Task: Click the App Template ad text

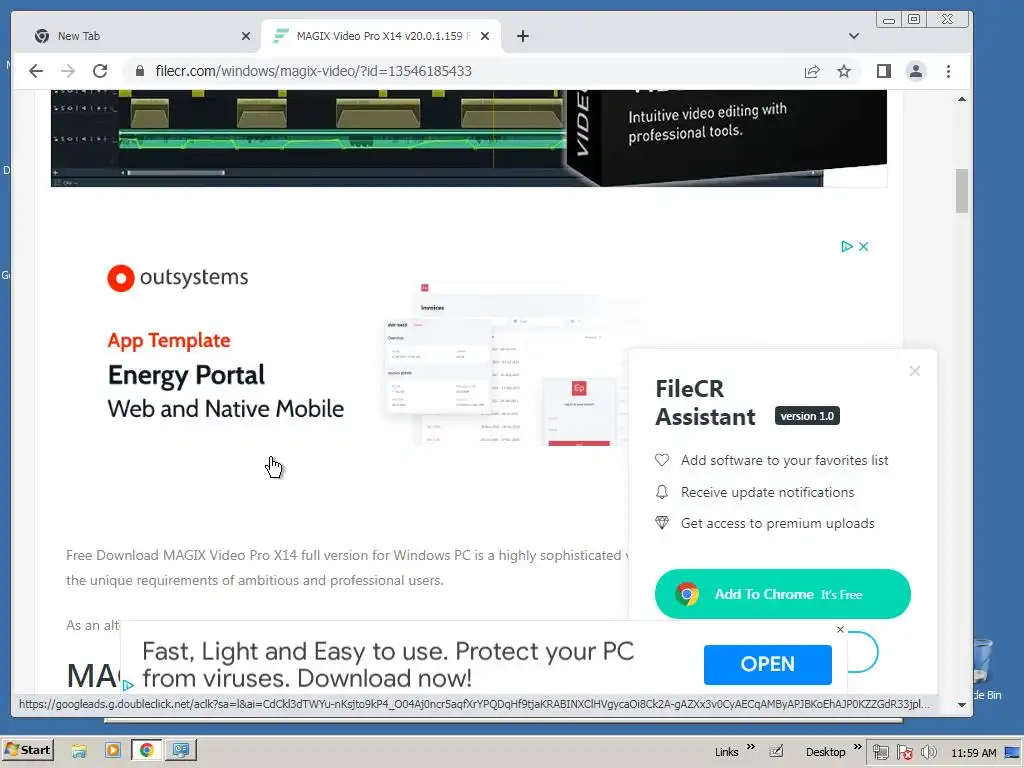Action: click(168, 340)
